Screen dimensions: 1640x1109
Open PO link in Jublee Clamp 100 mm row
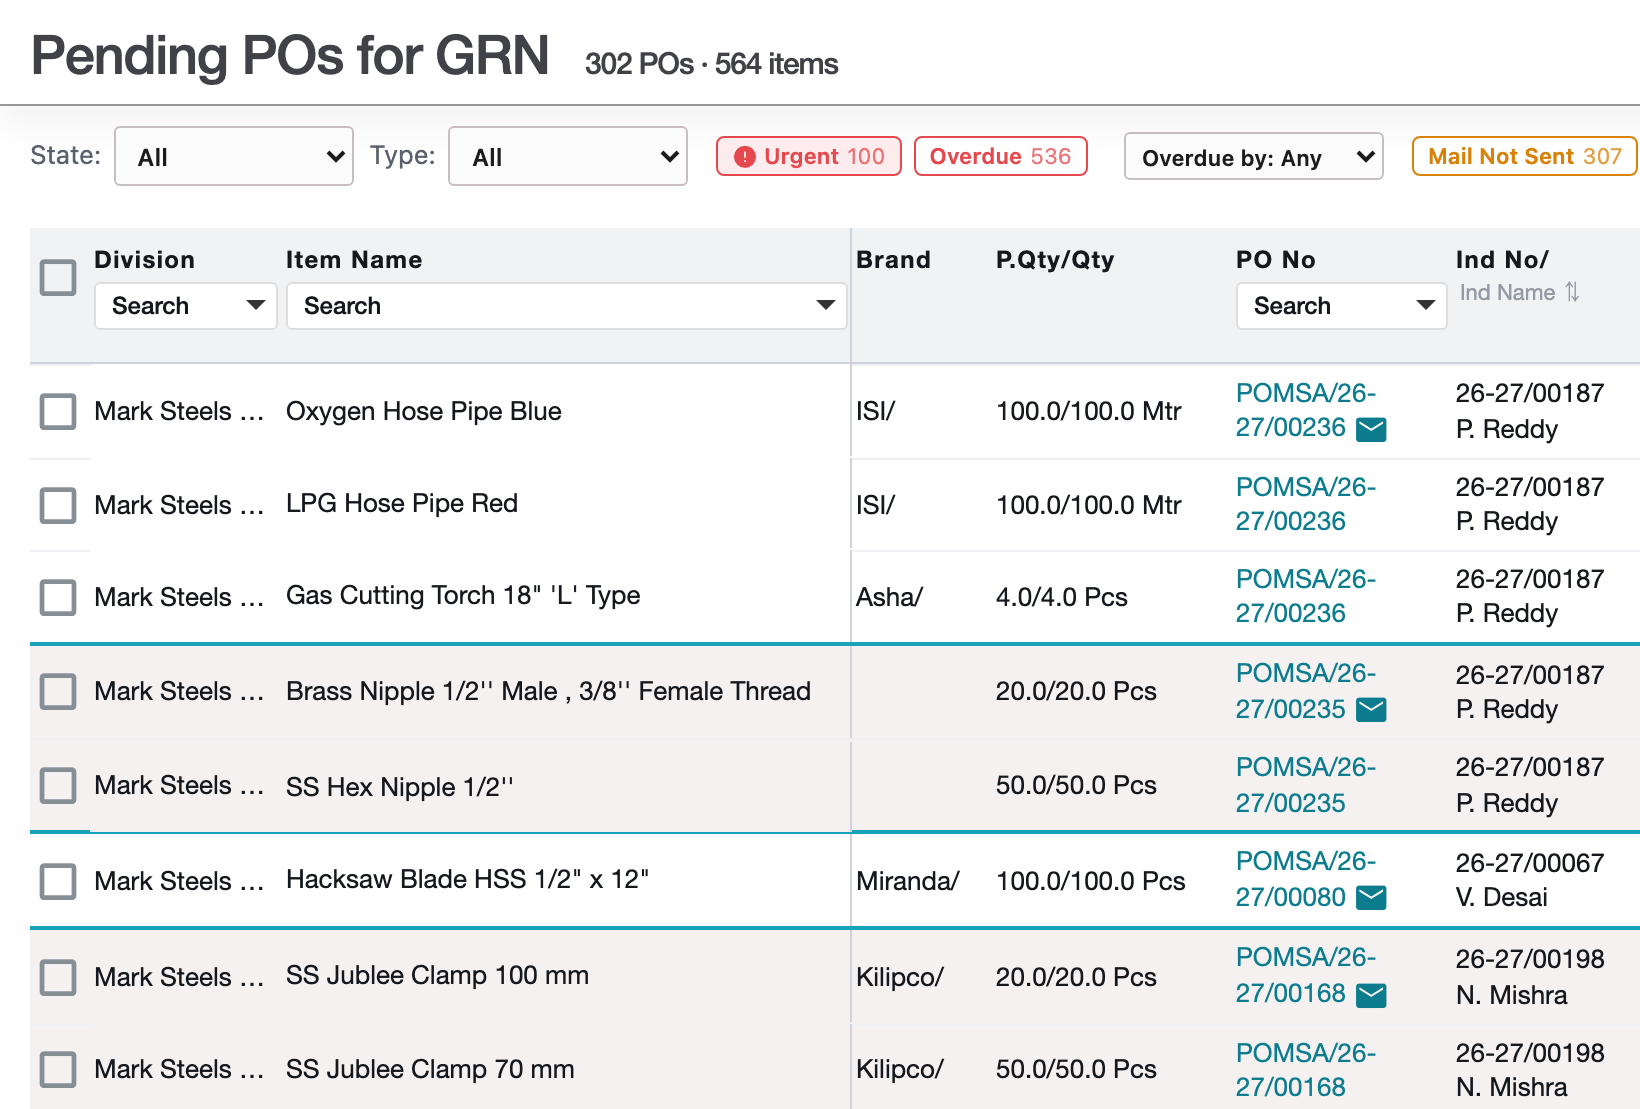pyautogui.click(x=1305, y=975)
